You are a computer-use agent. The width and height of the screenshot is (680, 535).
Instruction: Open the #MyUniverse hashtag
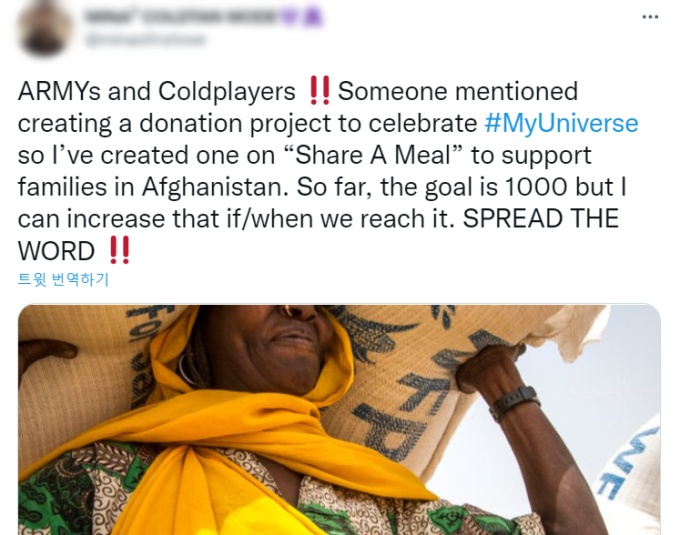click(x=561, y=123)
